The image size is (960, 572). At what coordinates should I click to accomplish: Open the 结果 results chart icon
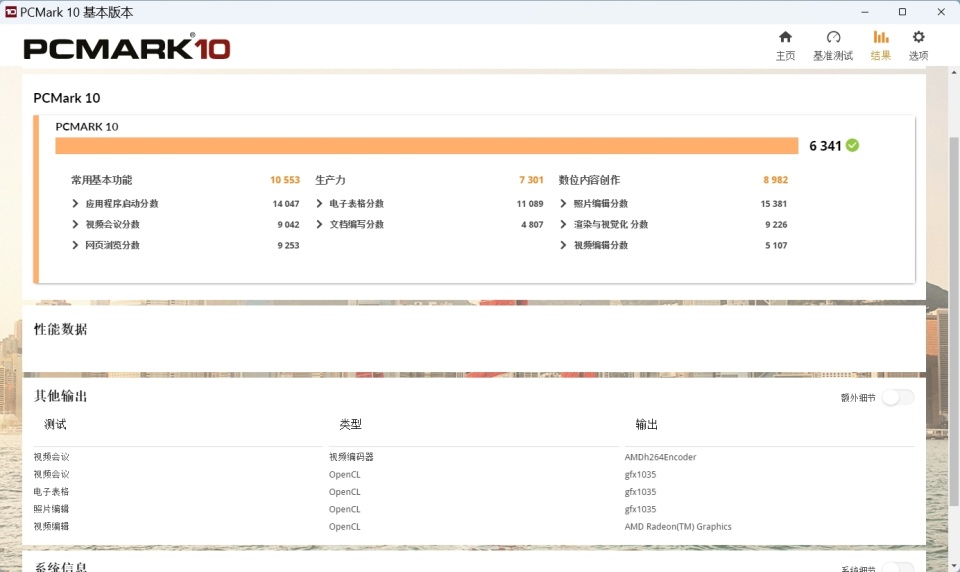click(x=880, y=37)
